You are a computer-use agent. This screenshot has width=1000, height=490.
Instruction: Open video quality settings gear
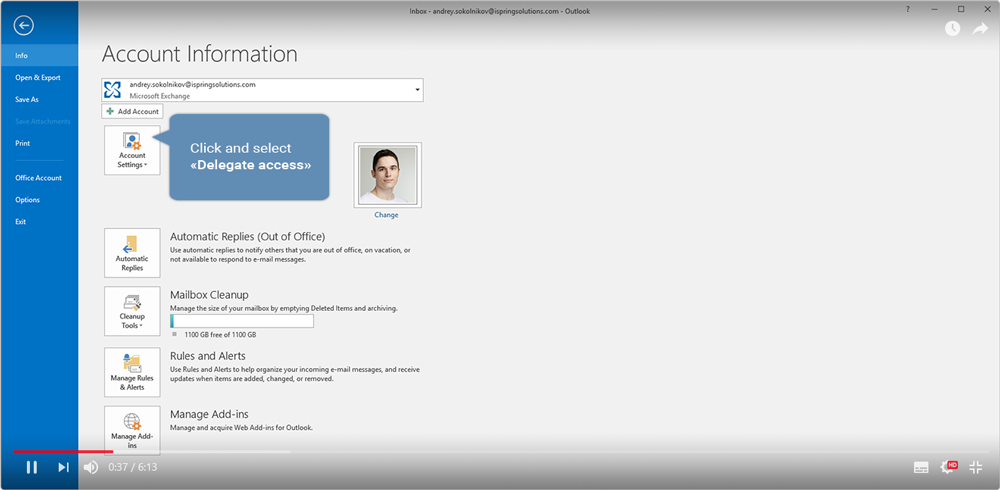(949, 467)
